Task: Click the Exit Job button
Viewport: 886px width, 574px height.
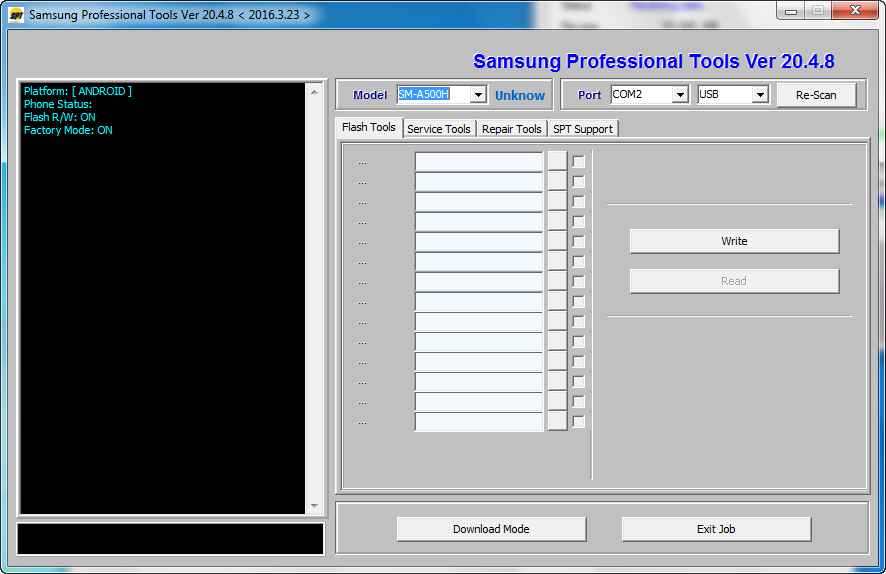Action: (716, 529)
